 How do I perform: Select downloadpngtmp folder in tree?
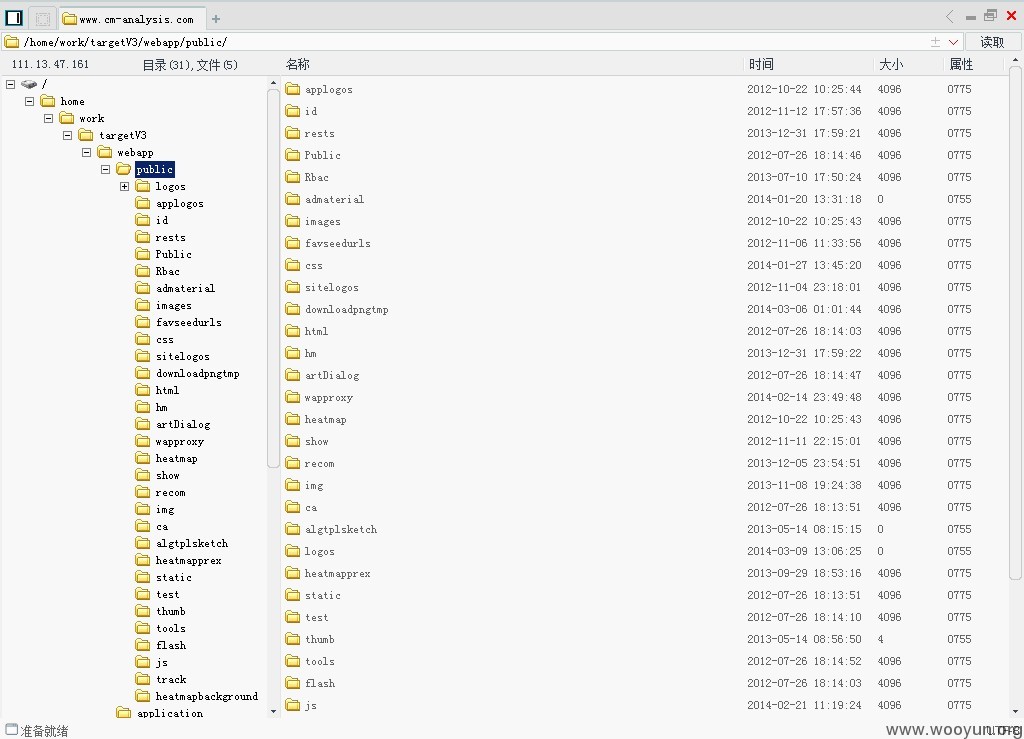click(x=197, y=373)
